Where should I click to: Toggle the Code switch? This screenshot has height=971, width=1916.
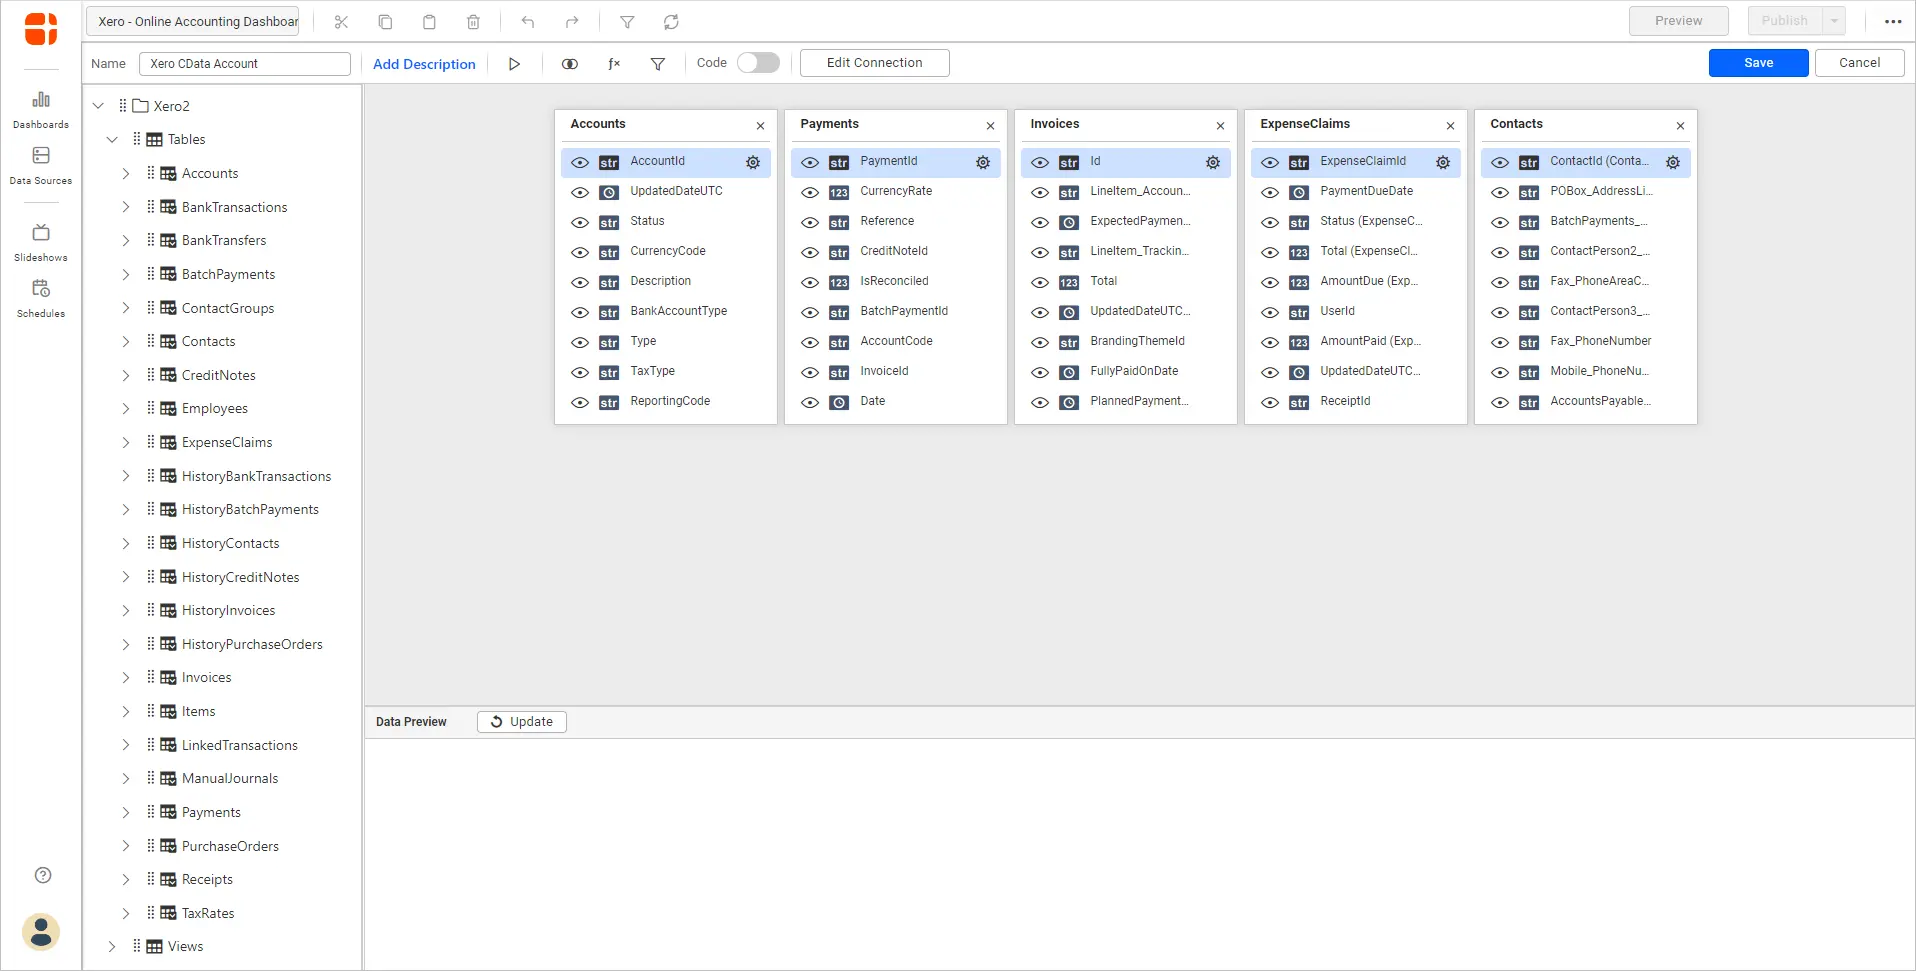(758, 63)
